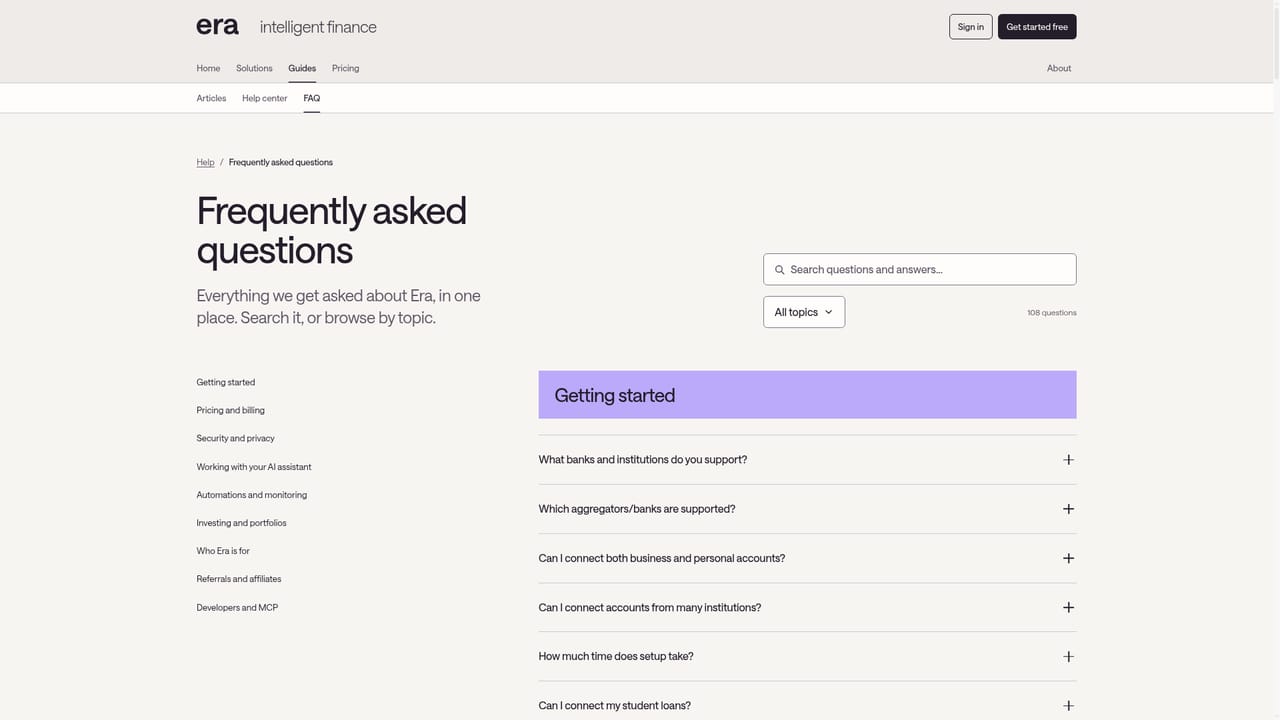Open the Pricing navigation item
Screen dimensions: 1280x720
[x=345, y=68]
